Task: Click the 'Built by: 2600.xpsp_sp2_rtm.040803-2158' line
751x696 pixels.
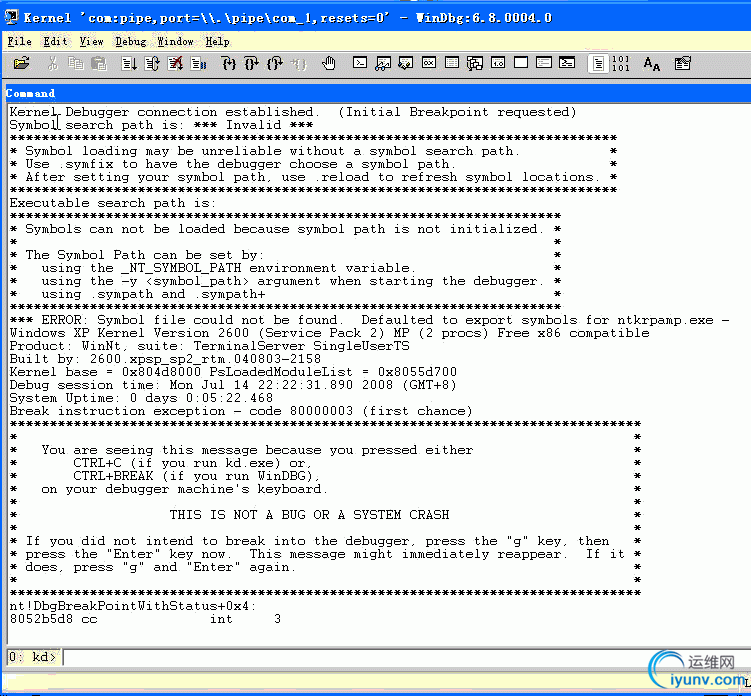Action: pyautogui.click(x=165, y=359)
